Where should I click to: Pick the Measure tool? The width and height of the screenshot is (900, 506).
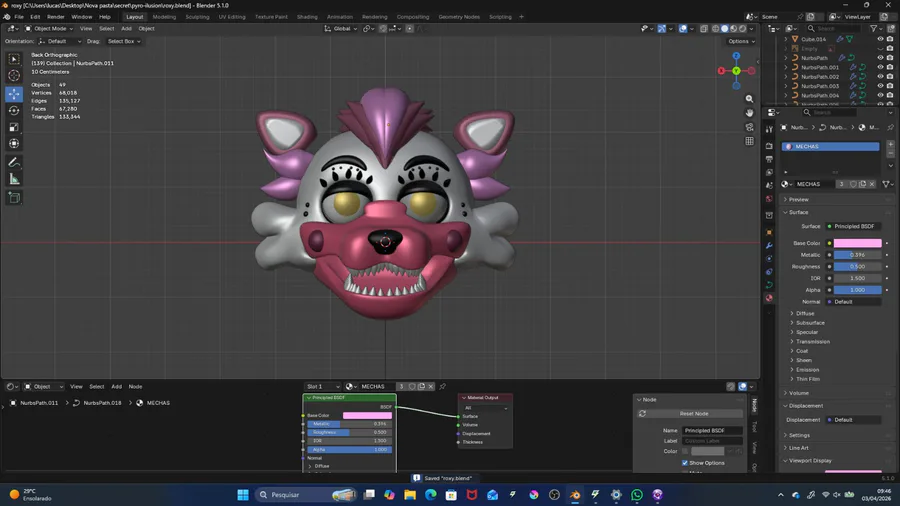(x=14, y=179)
